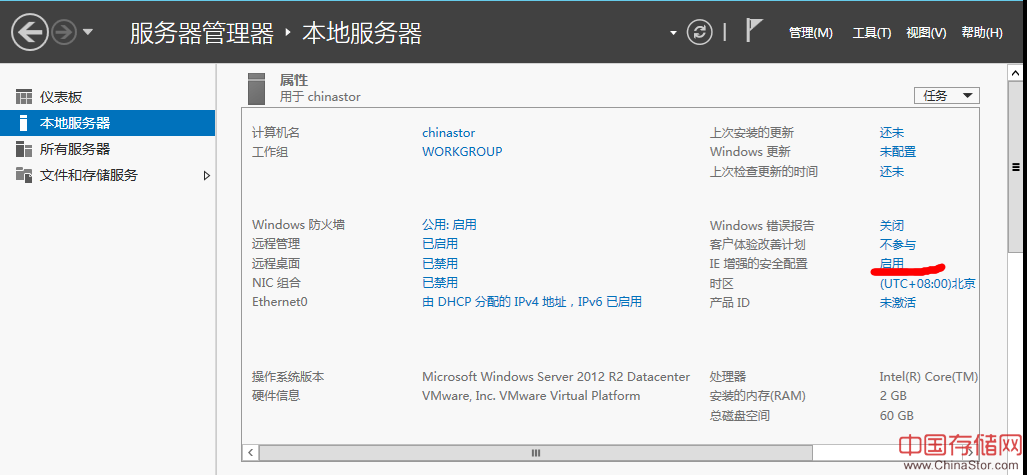1027x475 pixels.
Task: Select 文件和存储服务 in the sidebar
Action: [x=107, y=175]
